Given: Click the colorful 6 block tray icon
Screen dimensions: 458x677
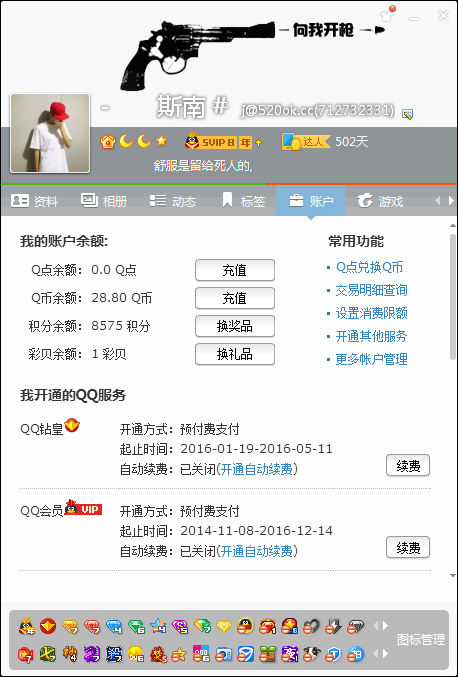Looking at the screenshot, I should pyautogui.click(x=202, y=655).
